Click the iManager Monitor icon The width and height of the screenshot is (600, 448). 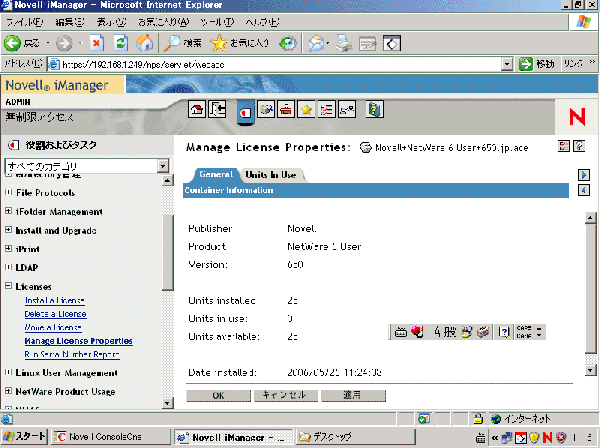347,109
